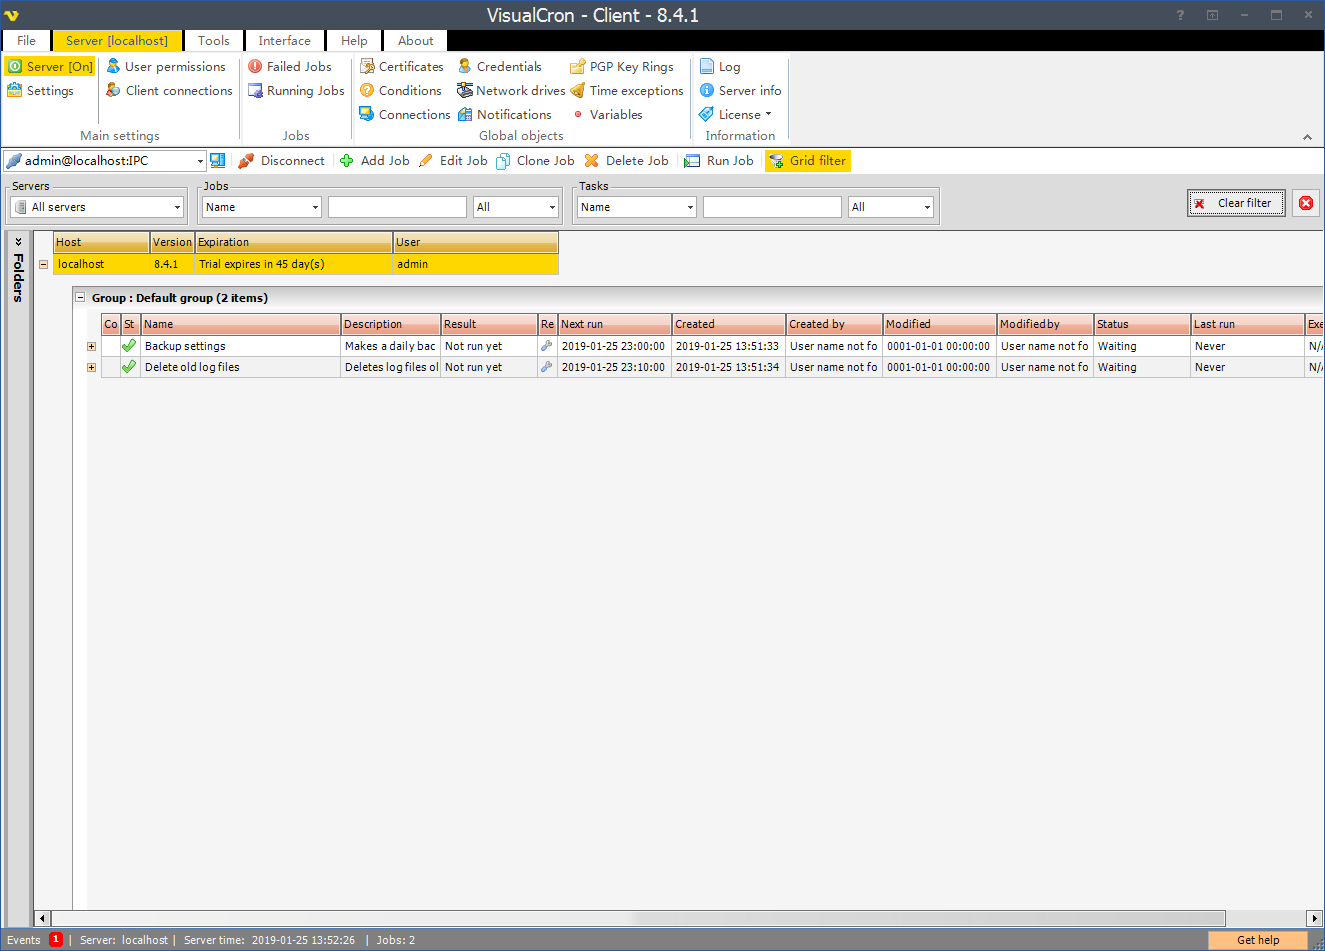Image resolution: width=1325 pixels, height=951 pixels.
Task: Open the License dropdown menu
Action: click(x=736, y=114)
